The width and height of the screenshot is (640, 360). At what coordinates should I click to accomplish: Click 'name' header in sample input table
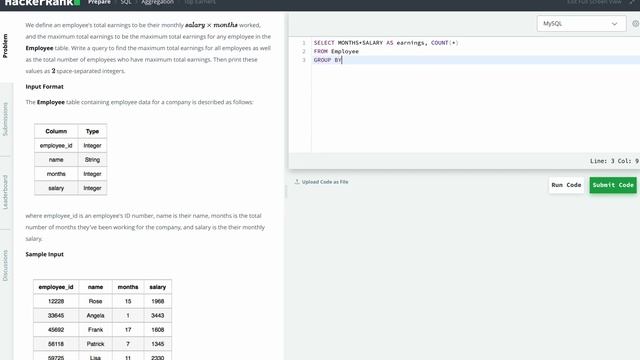95,287
